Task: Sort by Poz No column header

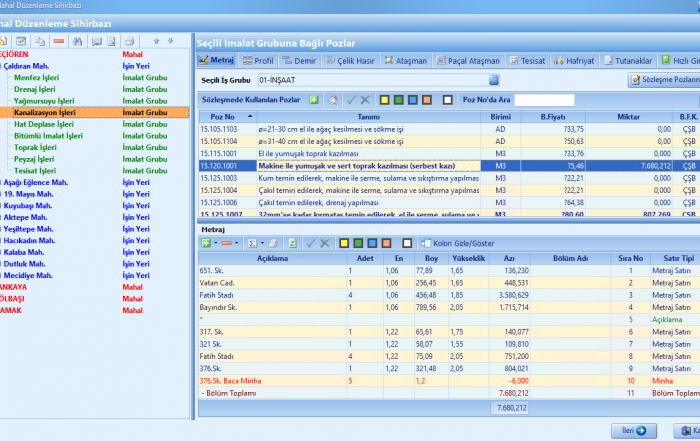Action: tap(222, 117)
